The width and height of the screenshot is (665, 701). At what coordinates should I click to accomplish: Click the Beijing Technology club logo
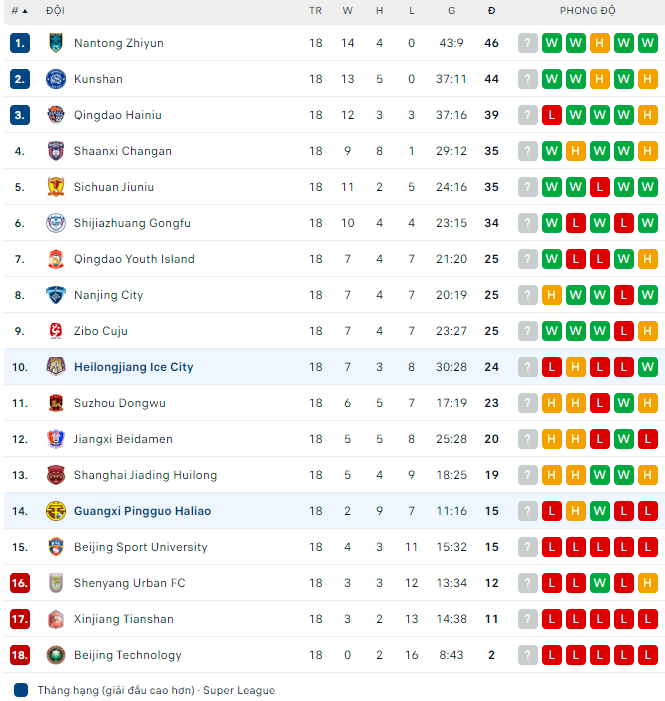pyautogui.click(x=56, y=655)
